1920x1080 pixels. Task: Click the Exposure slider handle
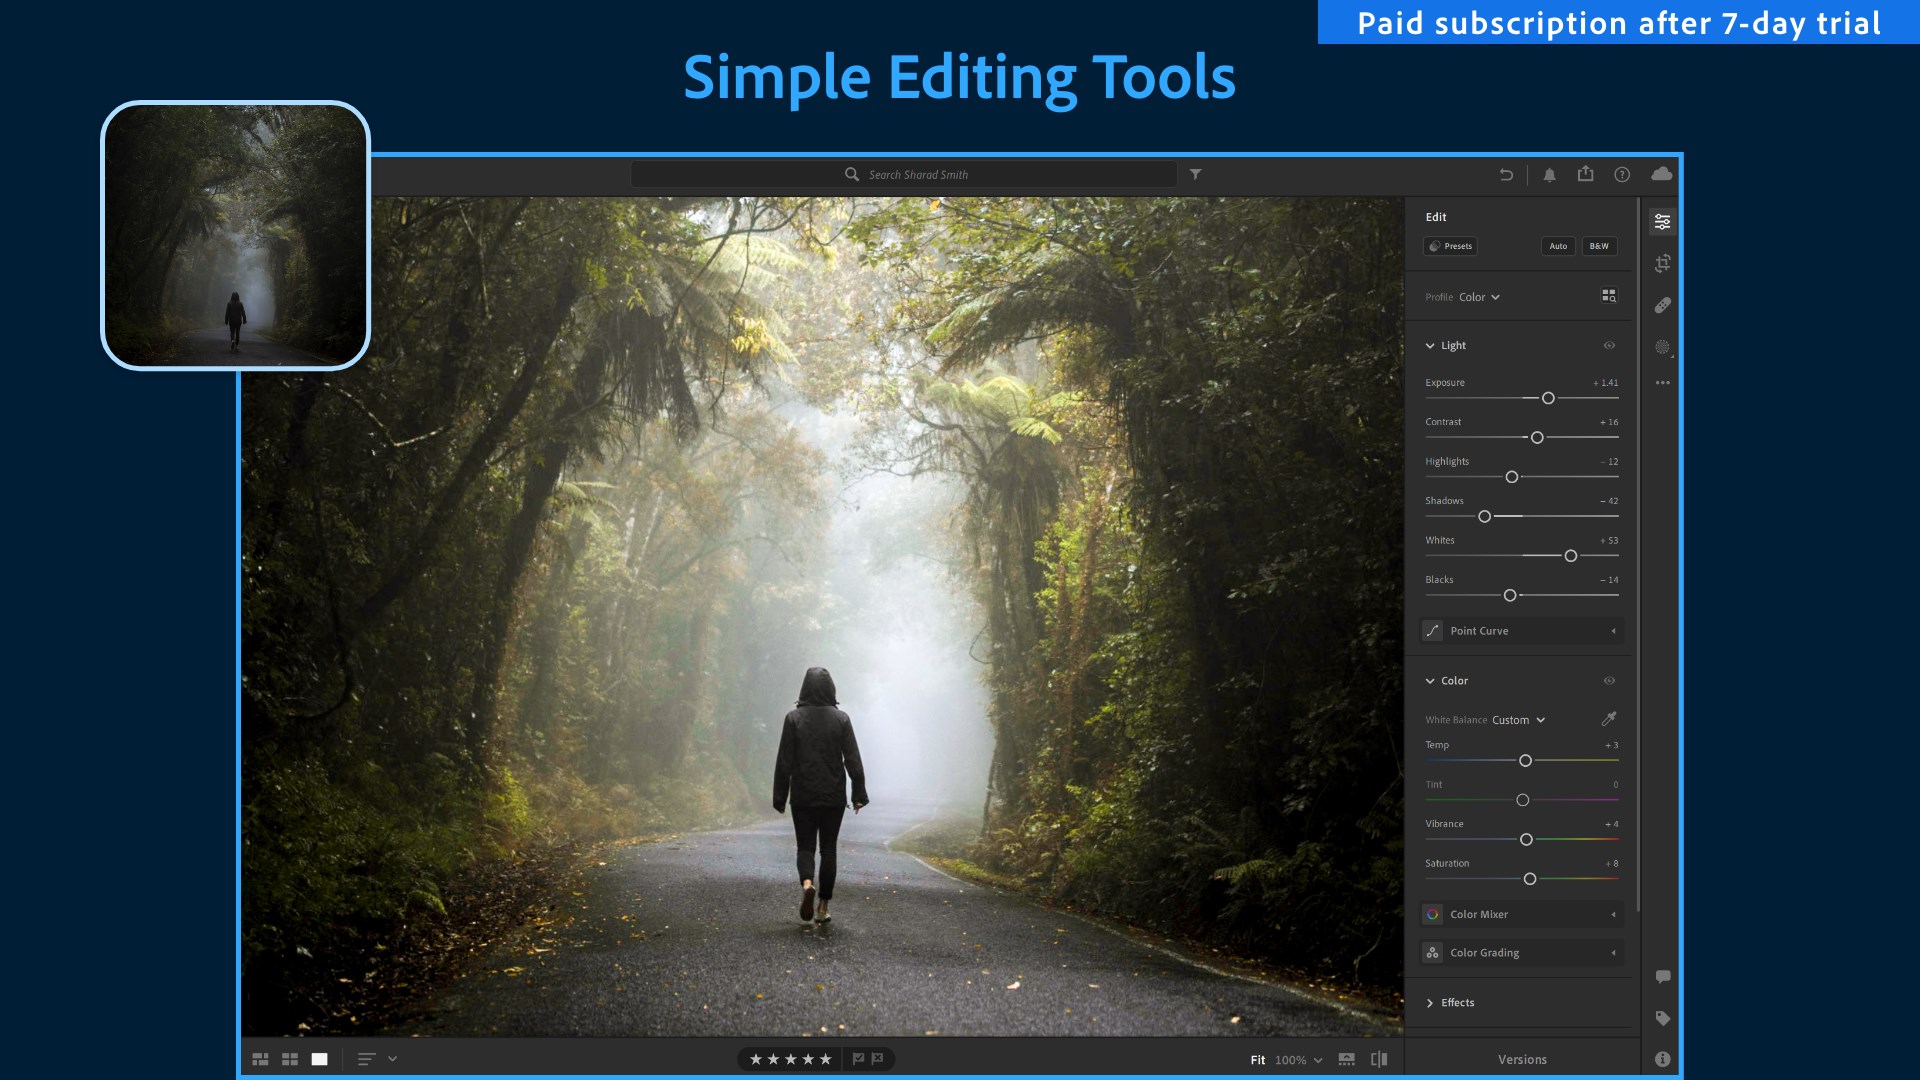click(x=1548, y=398)
